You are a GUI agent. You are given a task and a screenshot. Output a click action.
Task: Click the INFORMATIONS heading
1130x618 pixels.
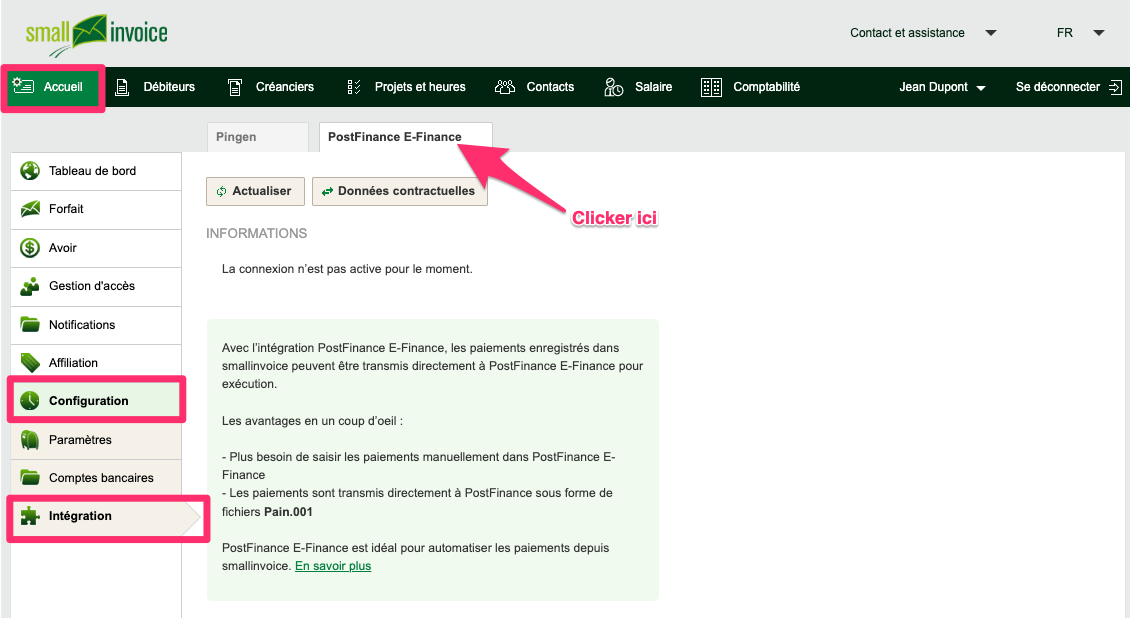point(257,233)
